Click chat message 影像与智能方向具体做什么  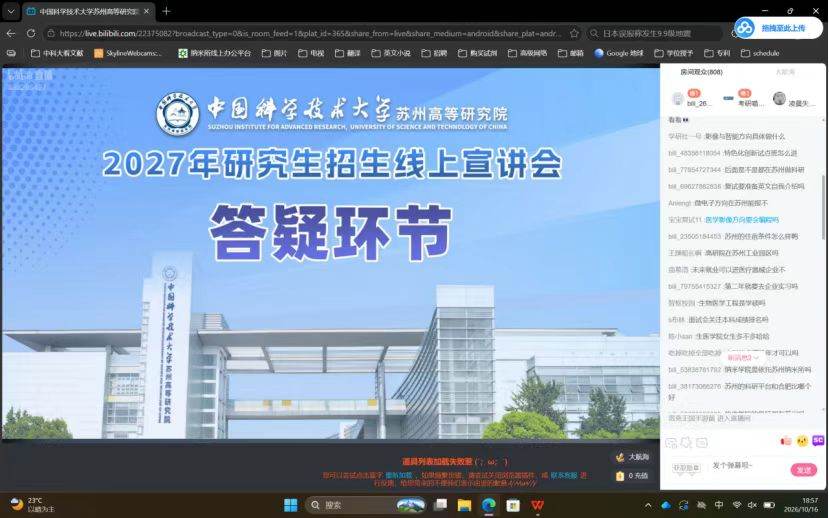click(745, 136)
